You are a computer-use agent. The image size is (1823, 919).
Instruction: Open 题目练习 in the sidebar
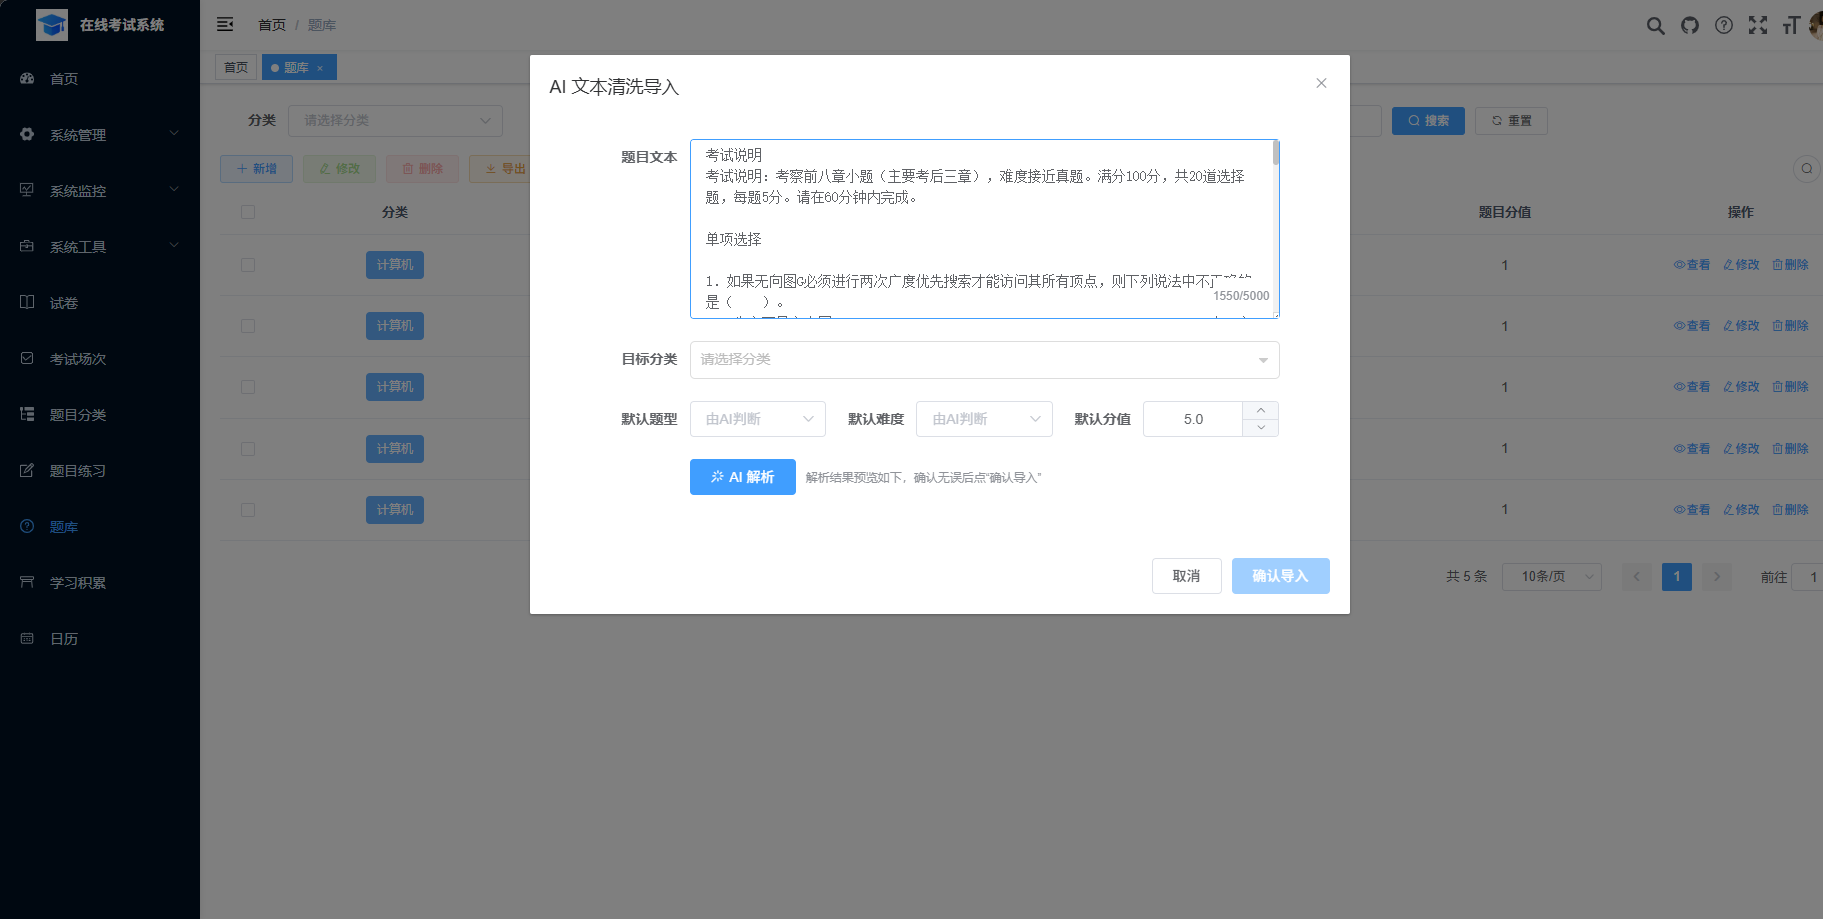pyautogui.click(x=100, y=471)
